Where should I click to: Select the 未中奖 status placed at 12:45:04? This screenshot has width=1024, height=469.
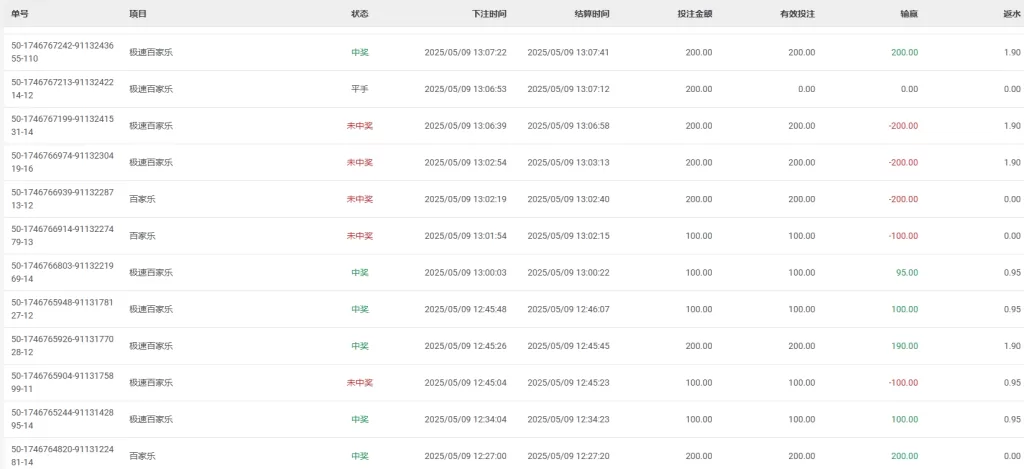360,383
